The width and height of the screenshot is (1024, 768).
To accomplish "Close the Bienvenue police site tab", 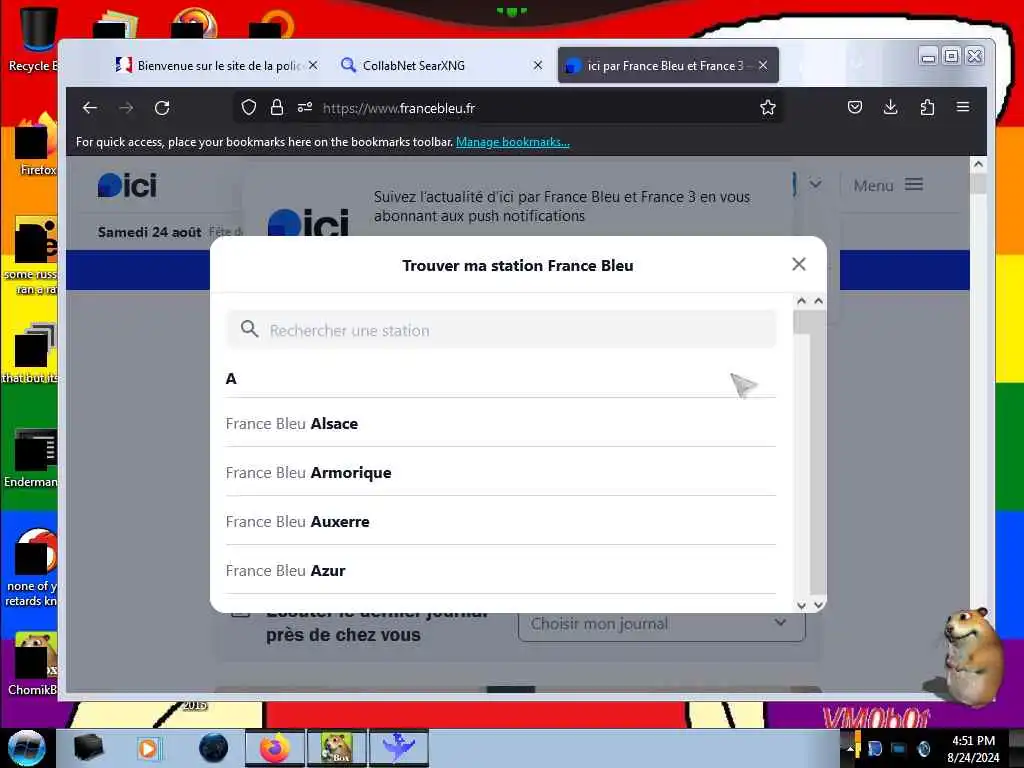I will pos(313,65).
